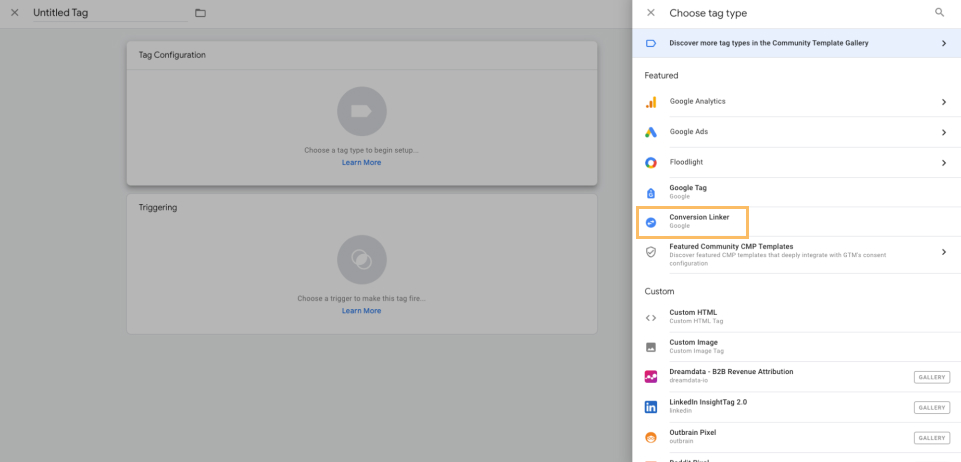Click the Custom HTML code brackets icon
This screenshot has width=961, height=462.
click(651, 317)
